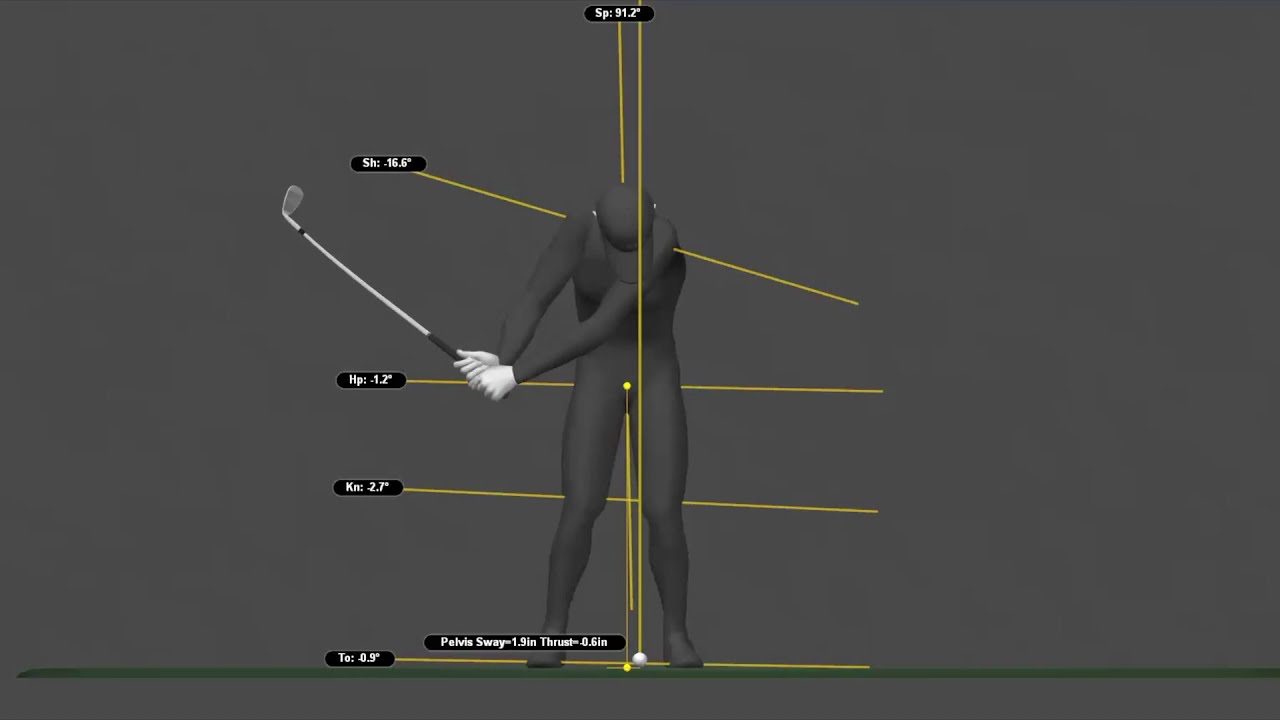
Task: Select the right end of knee line
Action: coord(875,511)
